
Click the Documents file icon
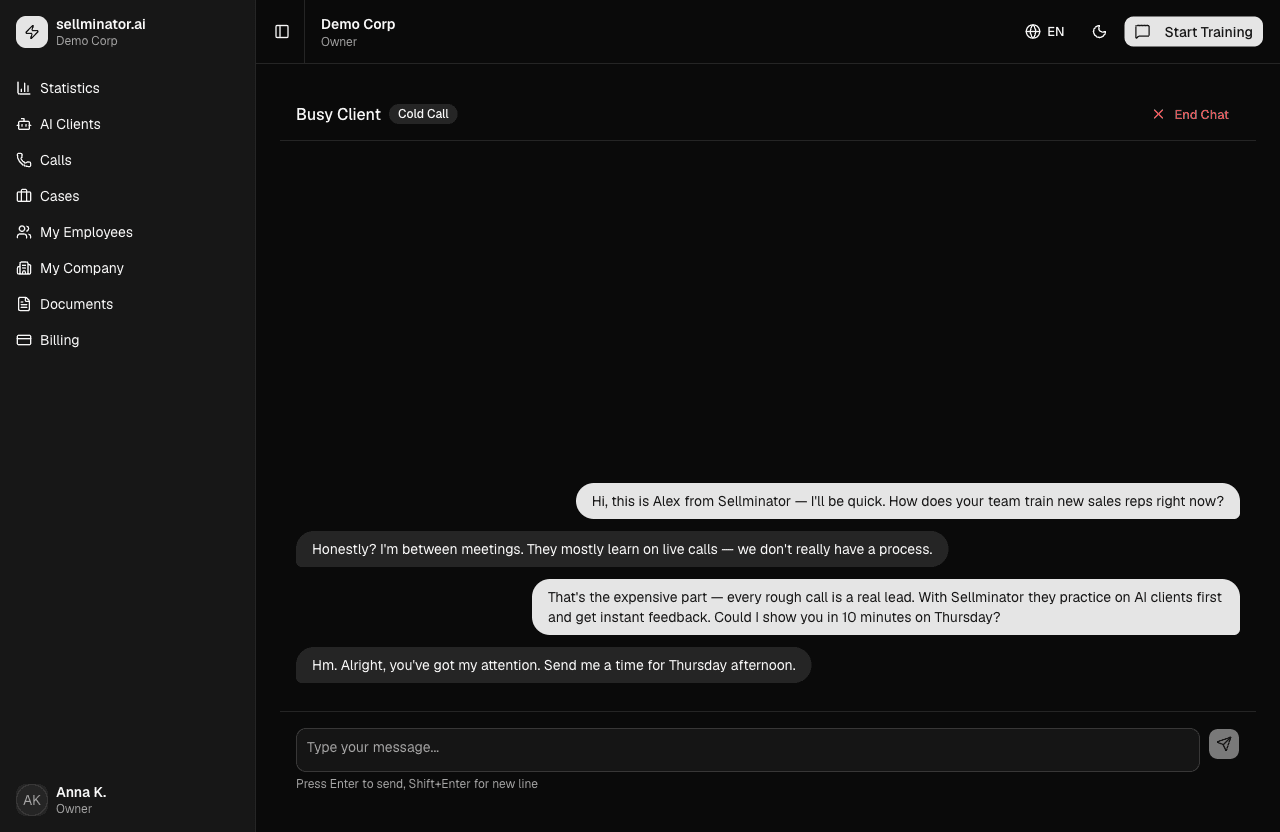point(24,304)
